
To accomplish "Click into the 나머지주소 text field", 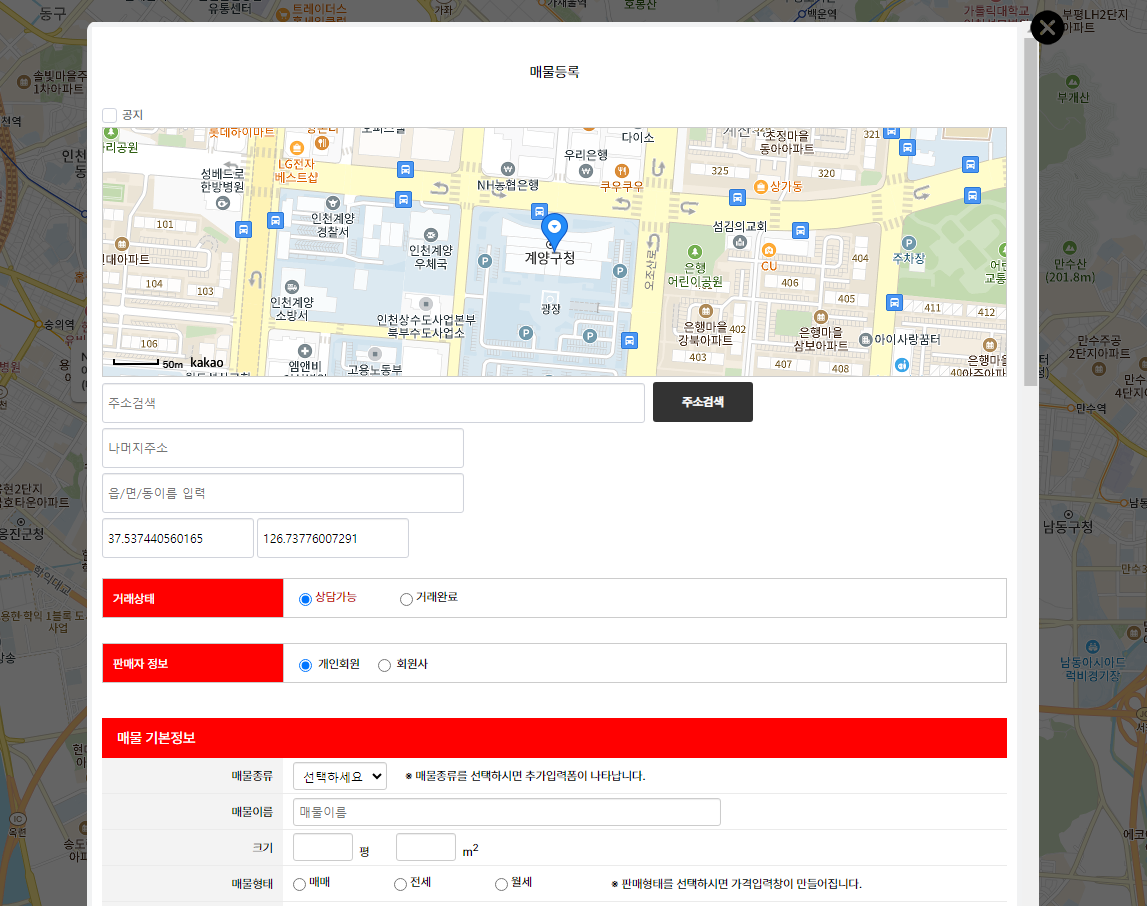I will [283, 448].
